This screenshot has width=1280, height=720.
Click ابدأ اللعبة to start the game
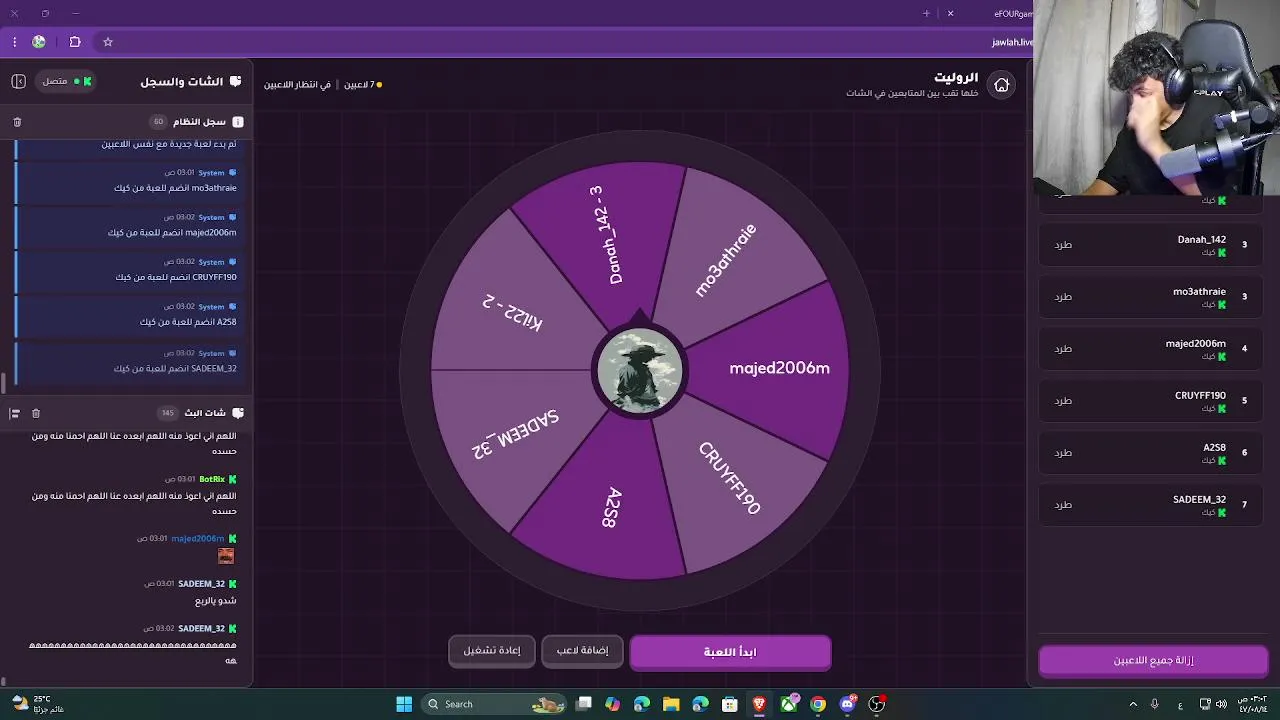pos(730,652)
